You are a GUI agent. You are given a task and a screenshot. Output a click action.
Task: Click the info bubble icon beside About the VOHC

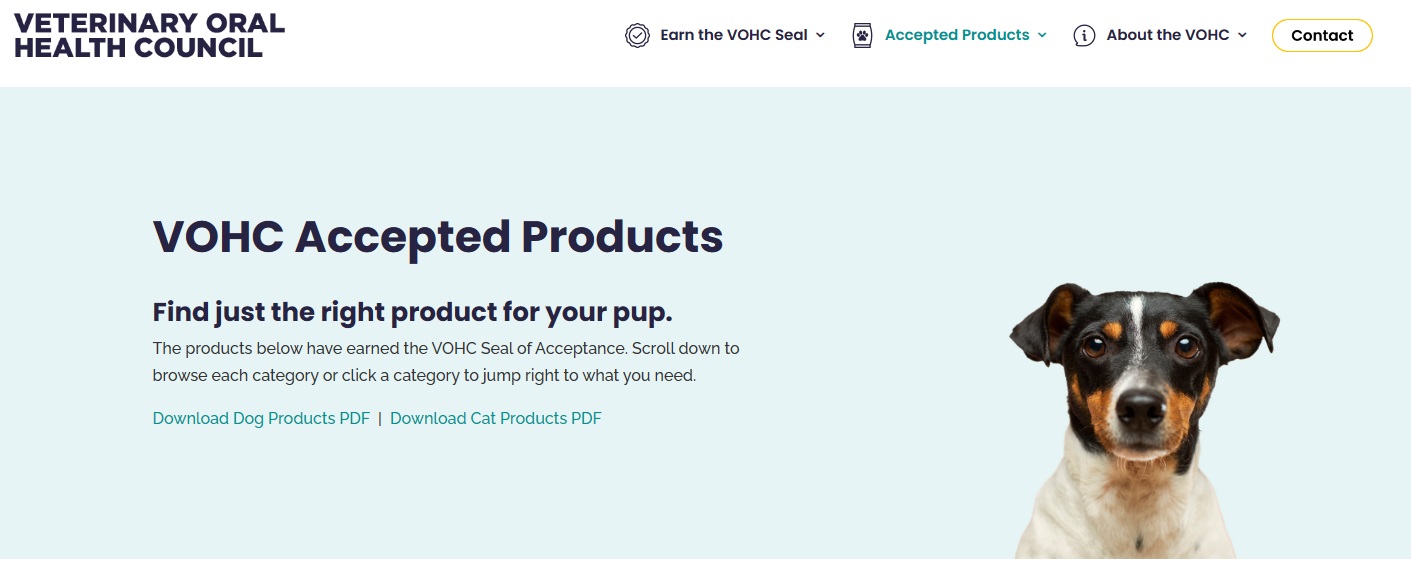click(1084, 35)
